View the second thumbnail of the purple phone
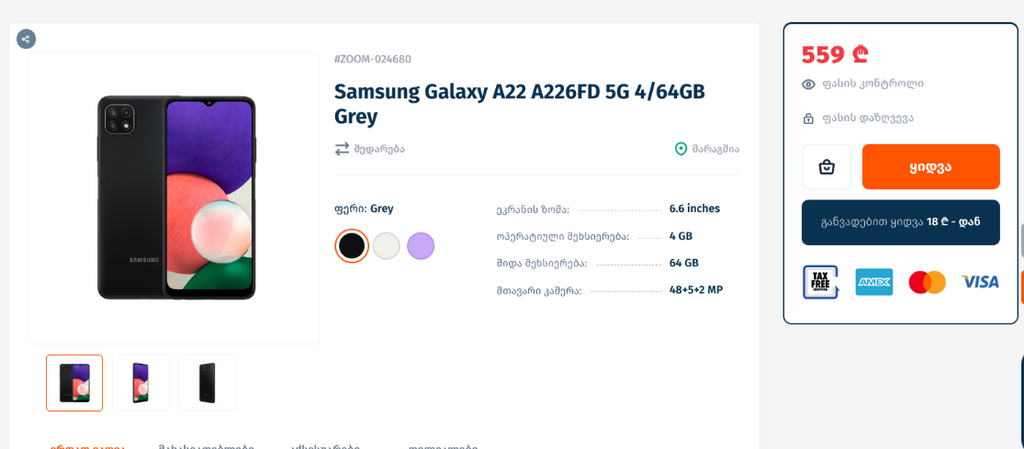The height and width of the screenshot is (449, 1024). tap(141, 383)
